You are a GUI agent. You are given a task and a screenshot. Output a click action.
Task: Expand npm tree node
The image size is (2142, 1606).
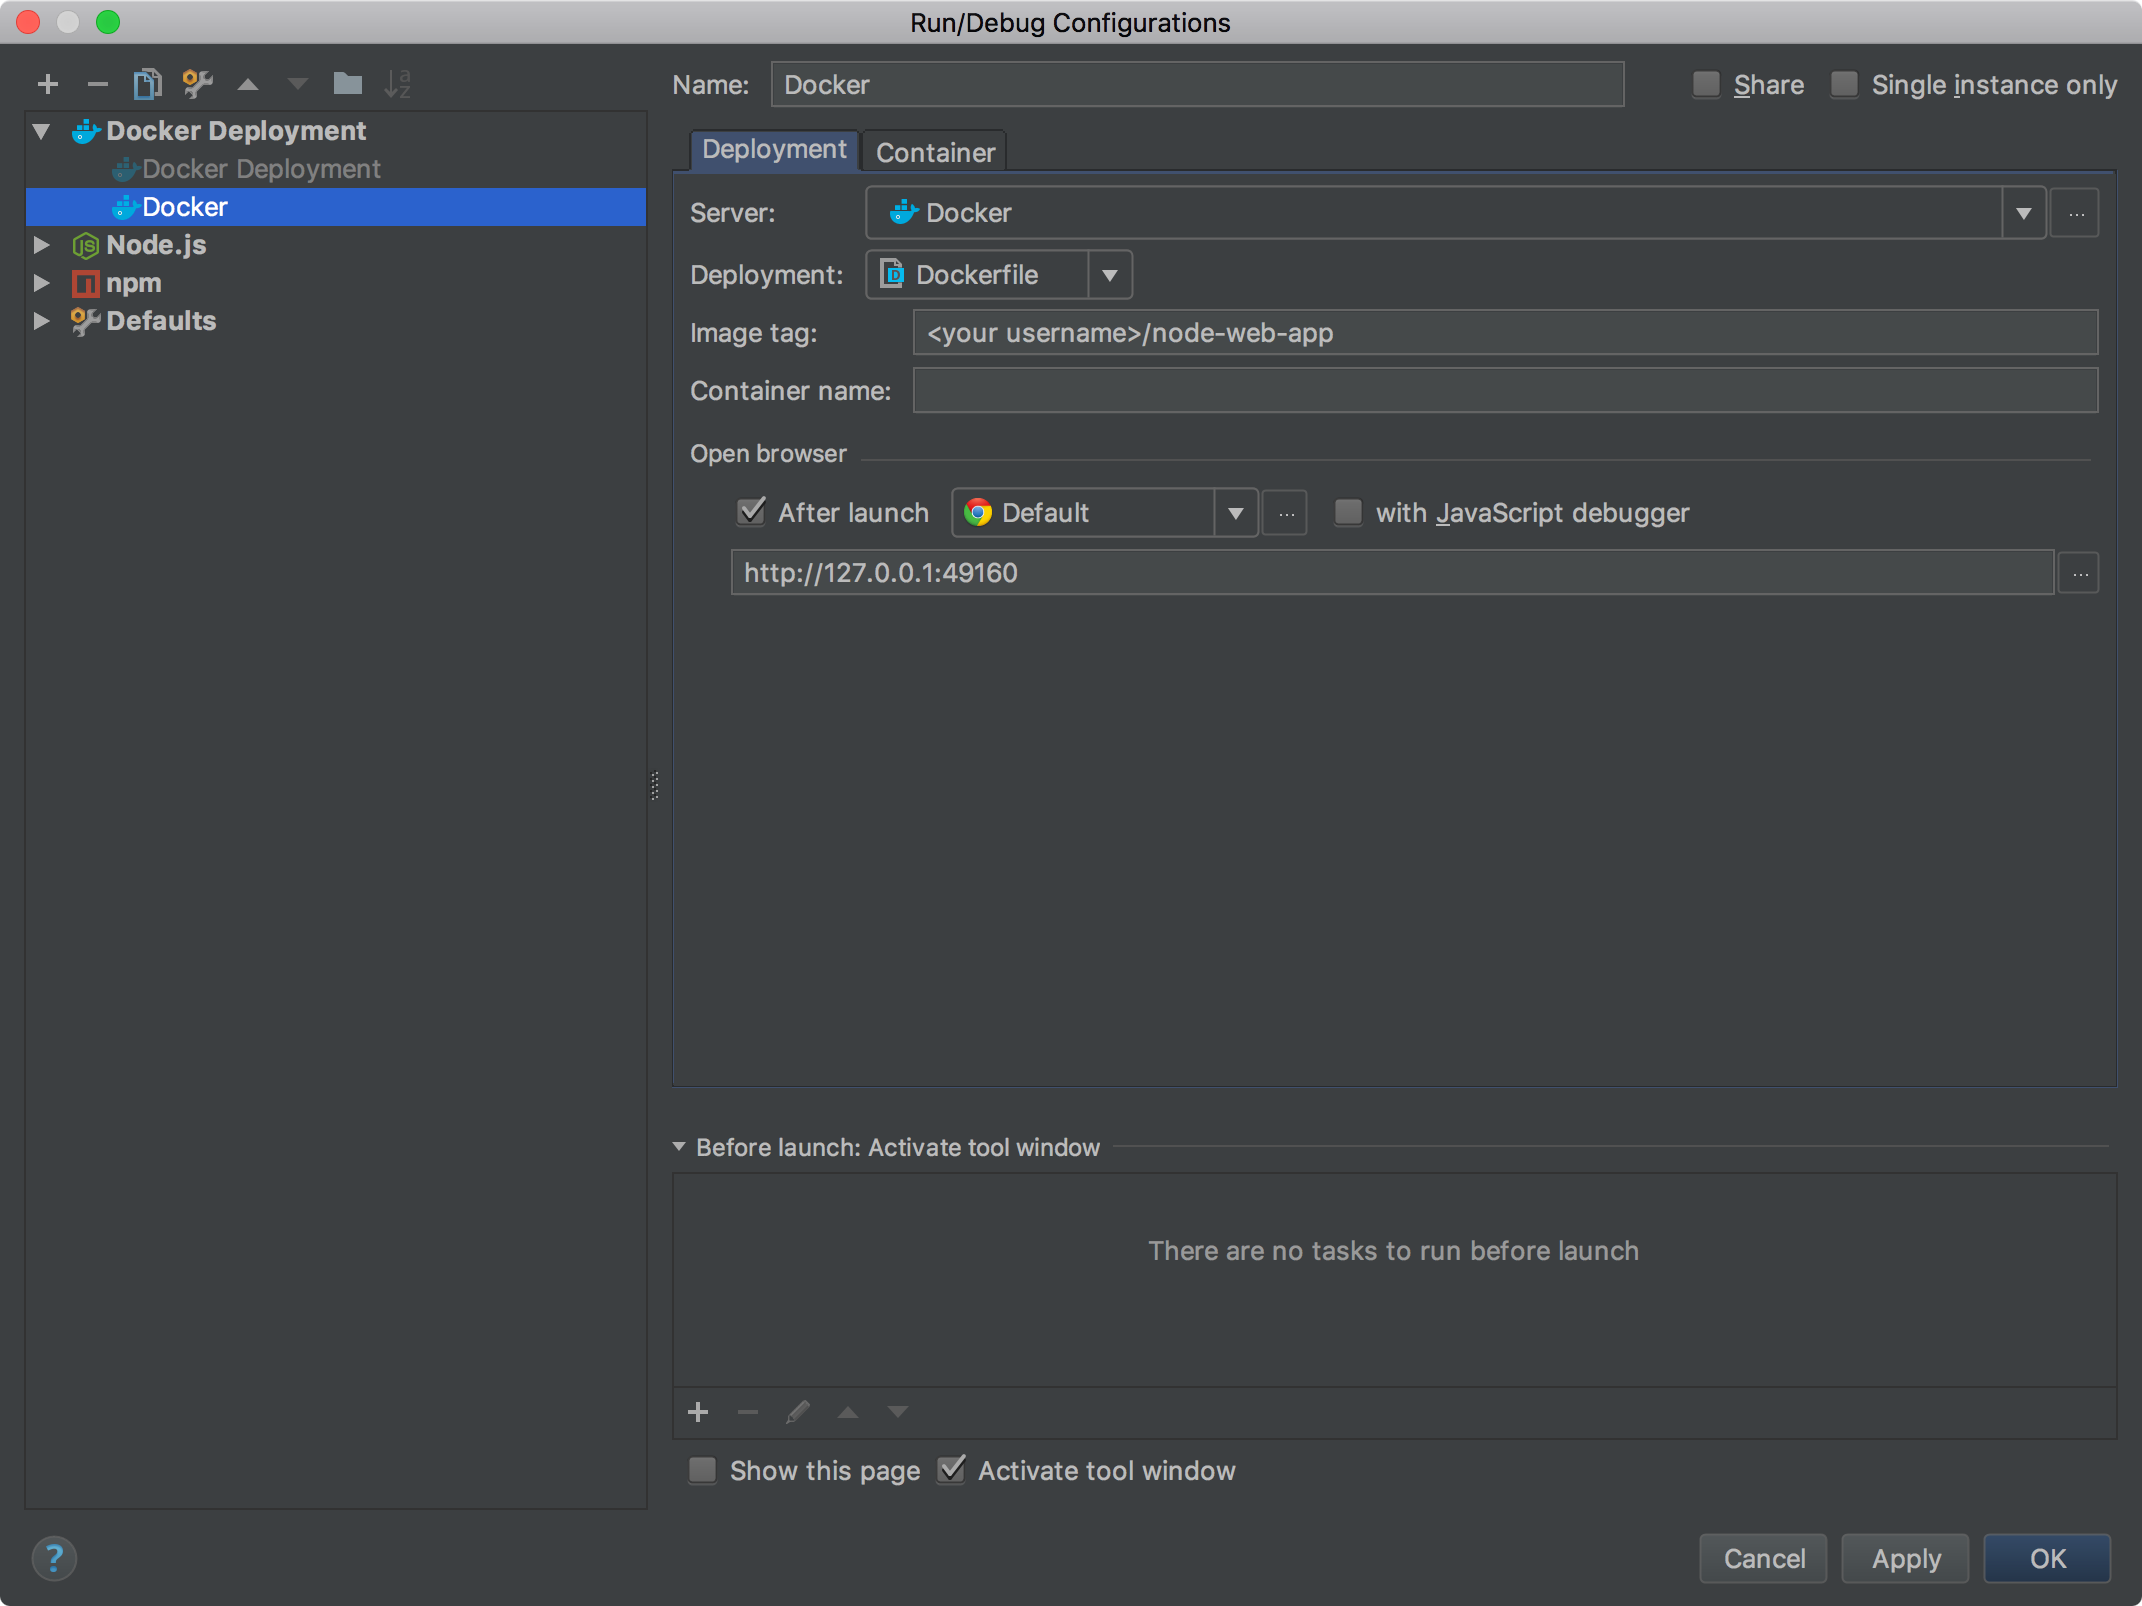(x=42, y=283)
